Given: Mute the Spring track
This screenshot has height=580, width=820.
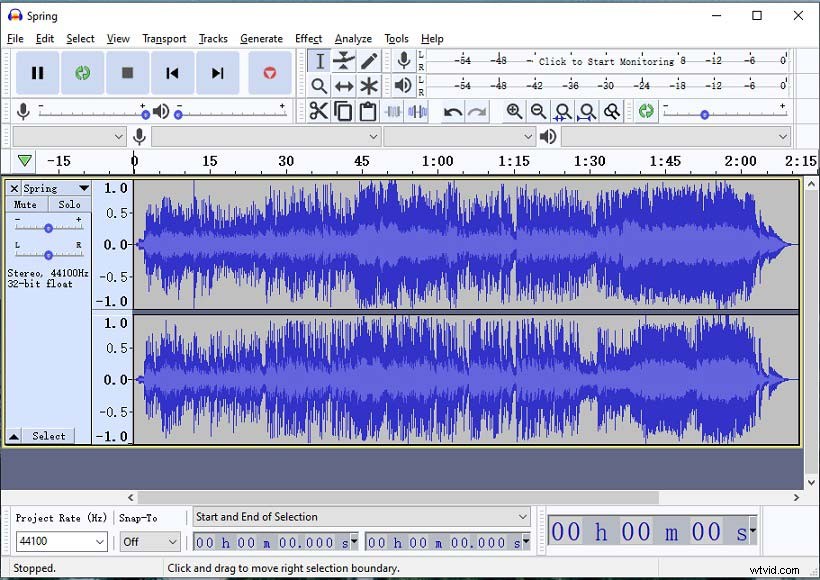Looking at the screenshot, I should click(24, 204).
